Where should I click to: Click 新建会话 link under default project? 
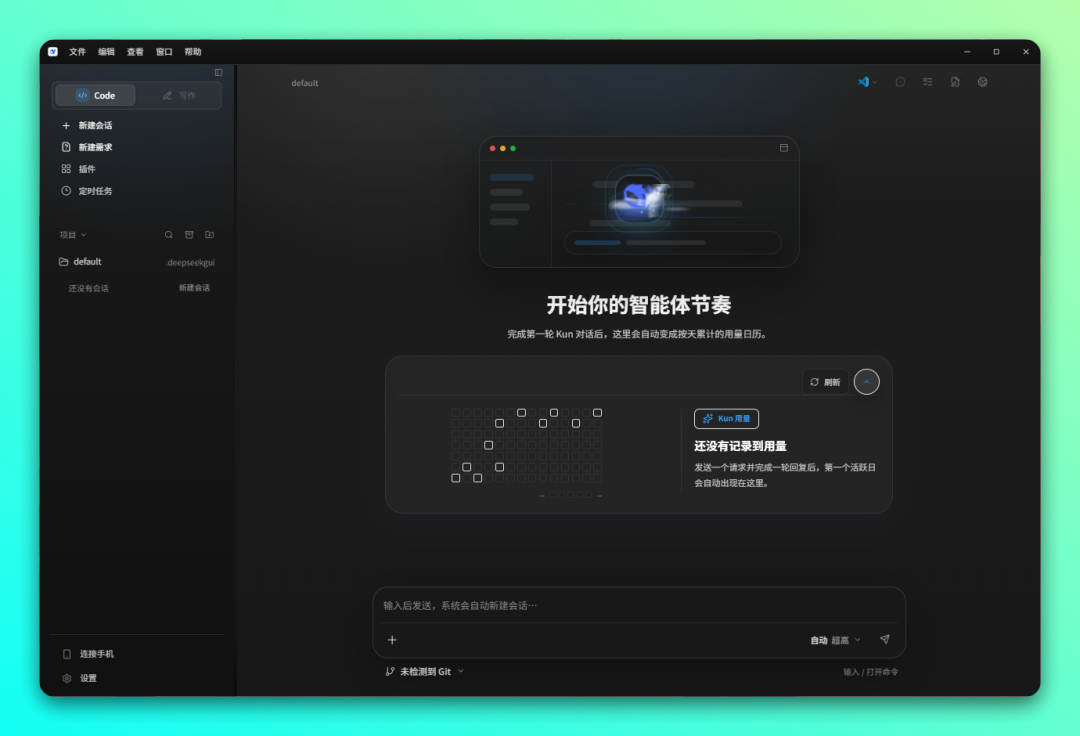(x=194, y=288)
